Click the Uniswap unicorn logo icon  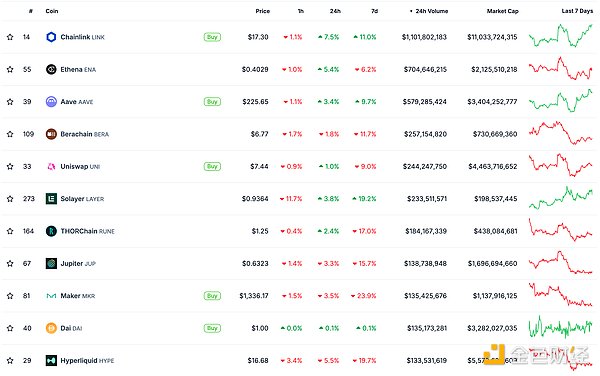(51, 166)
